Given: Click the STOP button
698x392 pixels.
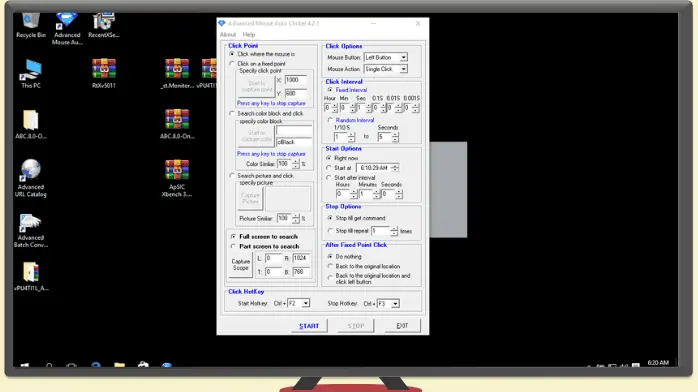Looking at the screenshot, I should click(x=356, y=326).
